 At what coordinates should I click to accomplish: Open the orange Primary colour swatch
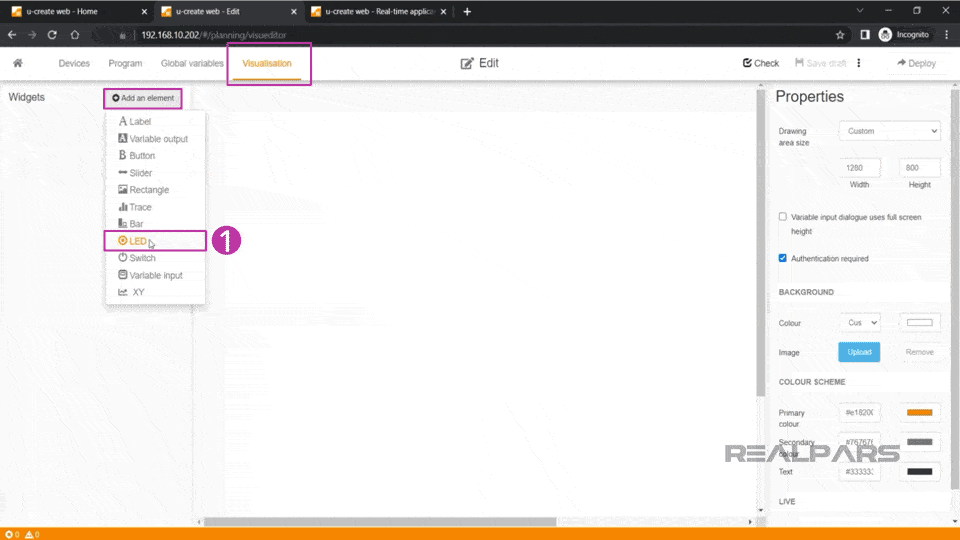tap(920, 413)
